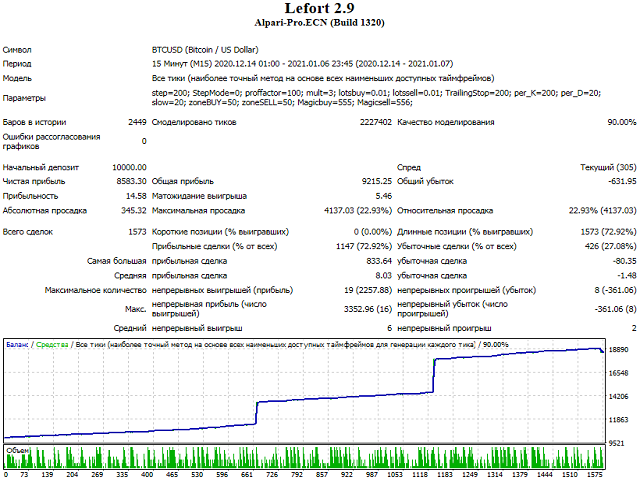Click the Баров в истории value 2449
The image size is (640, 480).
137,122
